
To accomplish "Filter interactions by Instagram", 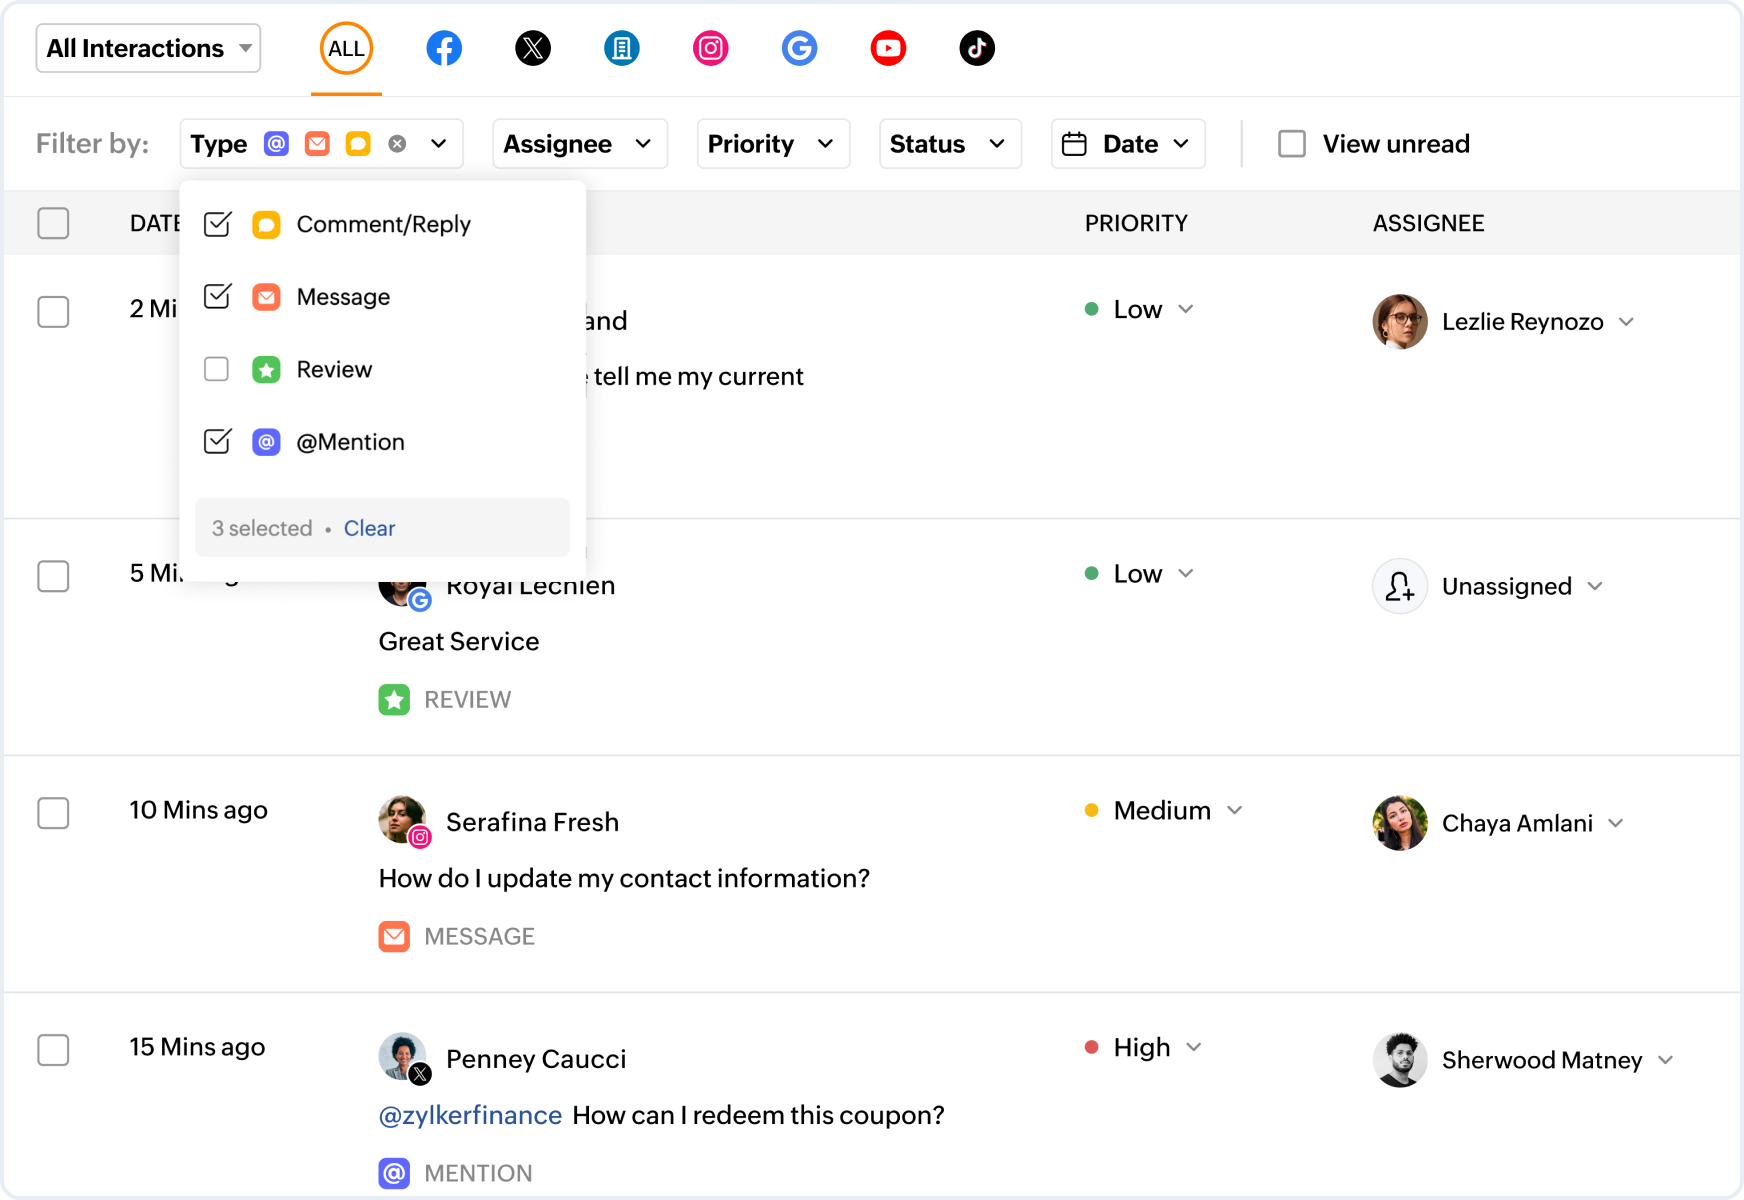I will 711,47.
